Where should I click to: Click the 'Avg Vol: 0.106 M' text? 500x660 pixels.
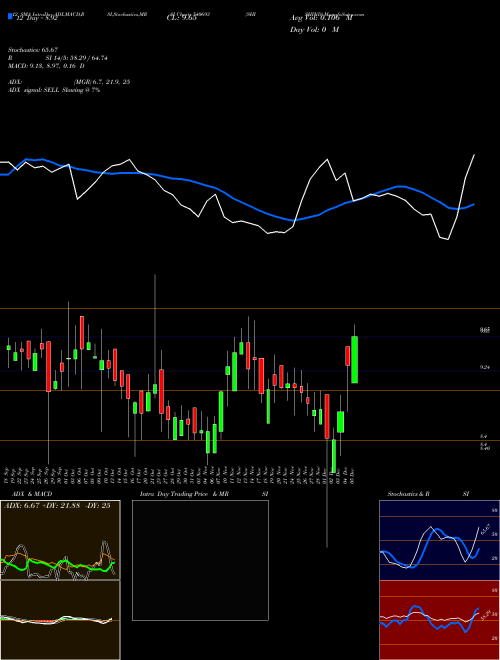tap(321, 18)
